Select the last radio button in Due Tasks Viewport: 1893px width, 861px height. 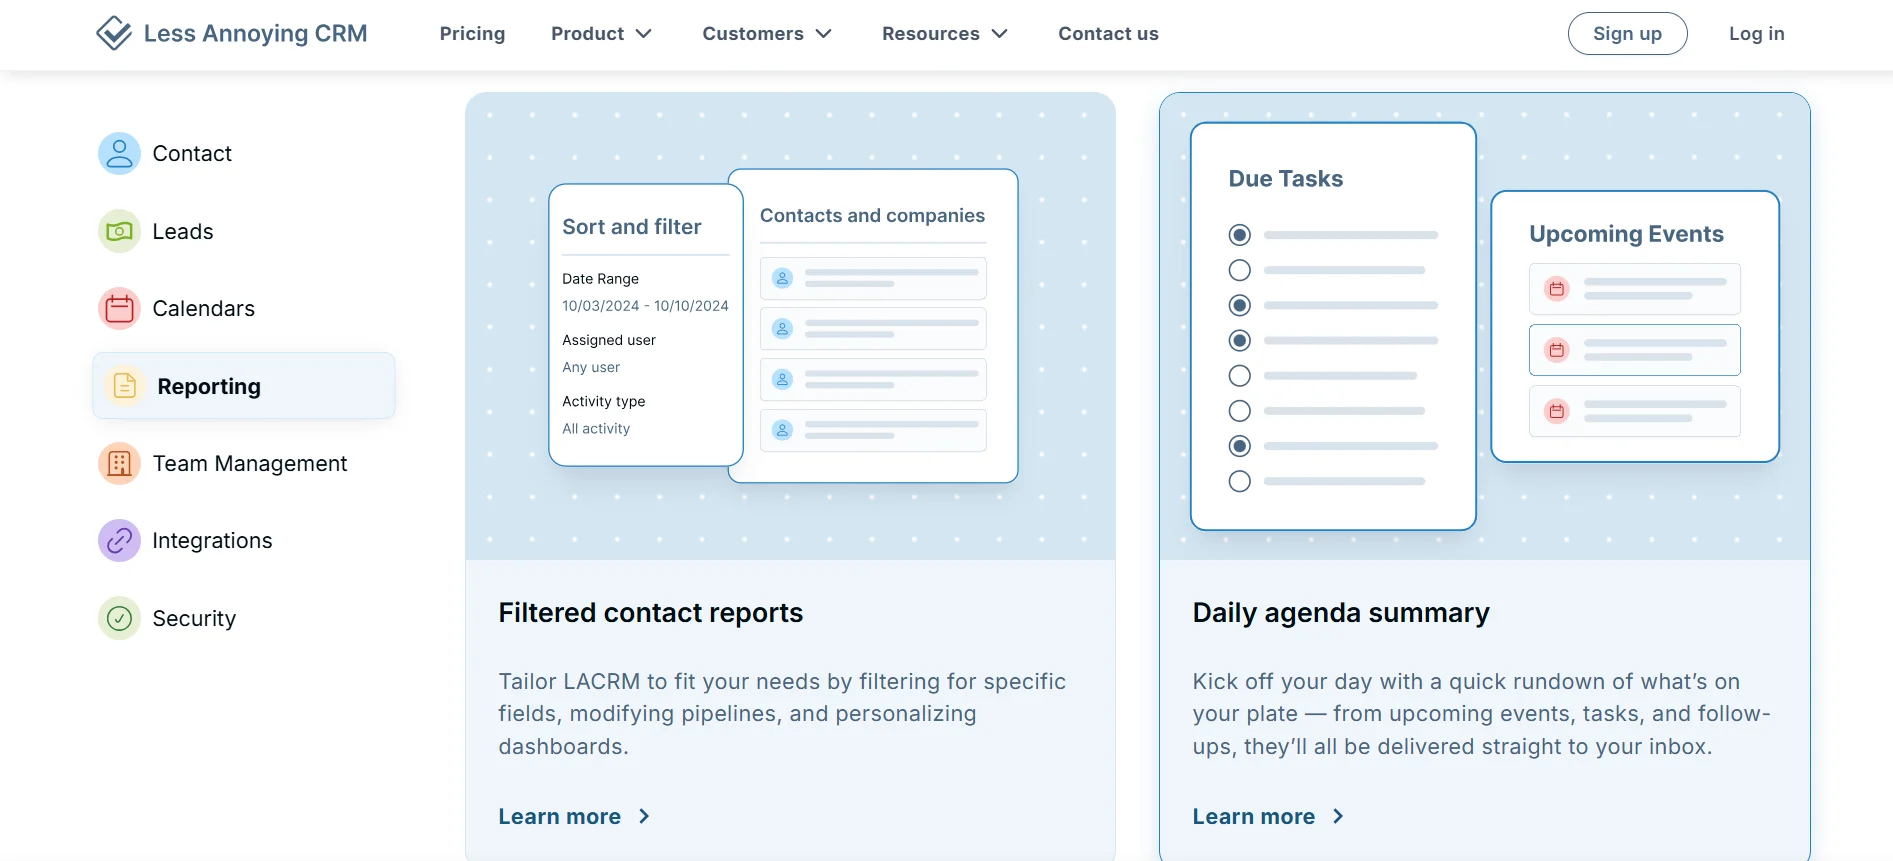(x=1239, y=481)
